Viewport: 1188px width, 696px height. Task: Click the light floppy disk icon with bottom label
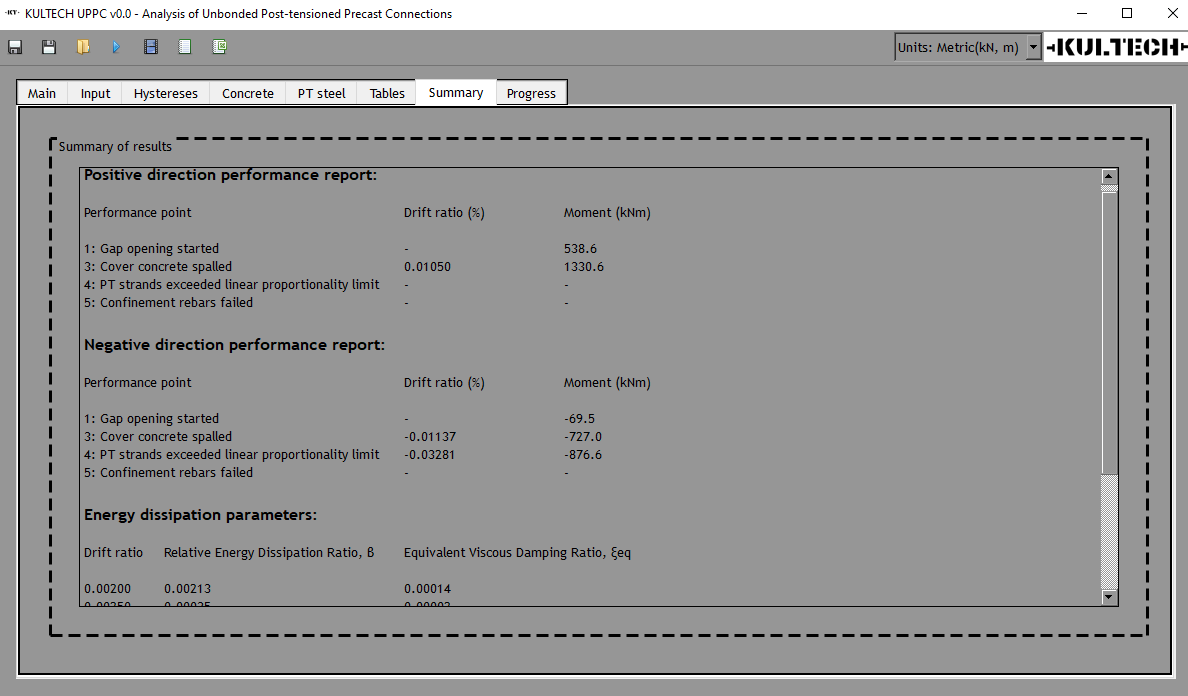[49, 47]
